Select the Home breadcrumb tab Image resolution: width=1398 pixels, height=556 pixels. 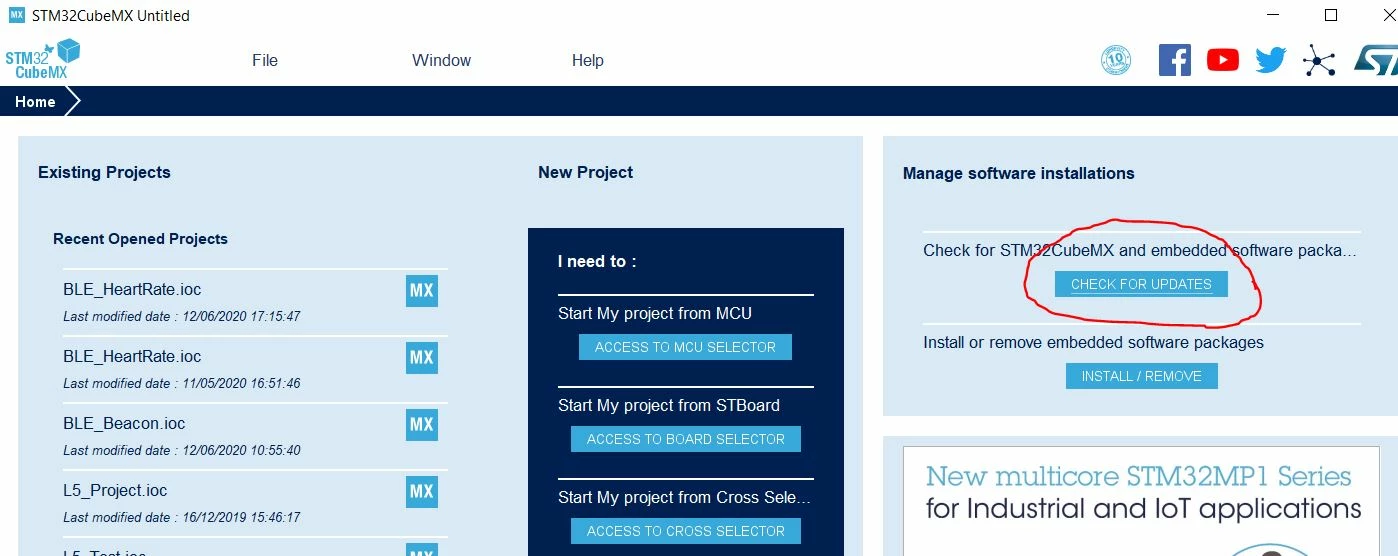[35, 101]
